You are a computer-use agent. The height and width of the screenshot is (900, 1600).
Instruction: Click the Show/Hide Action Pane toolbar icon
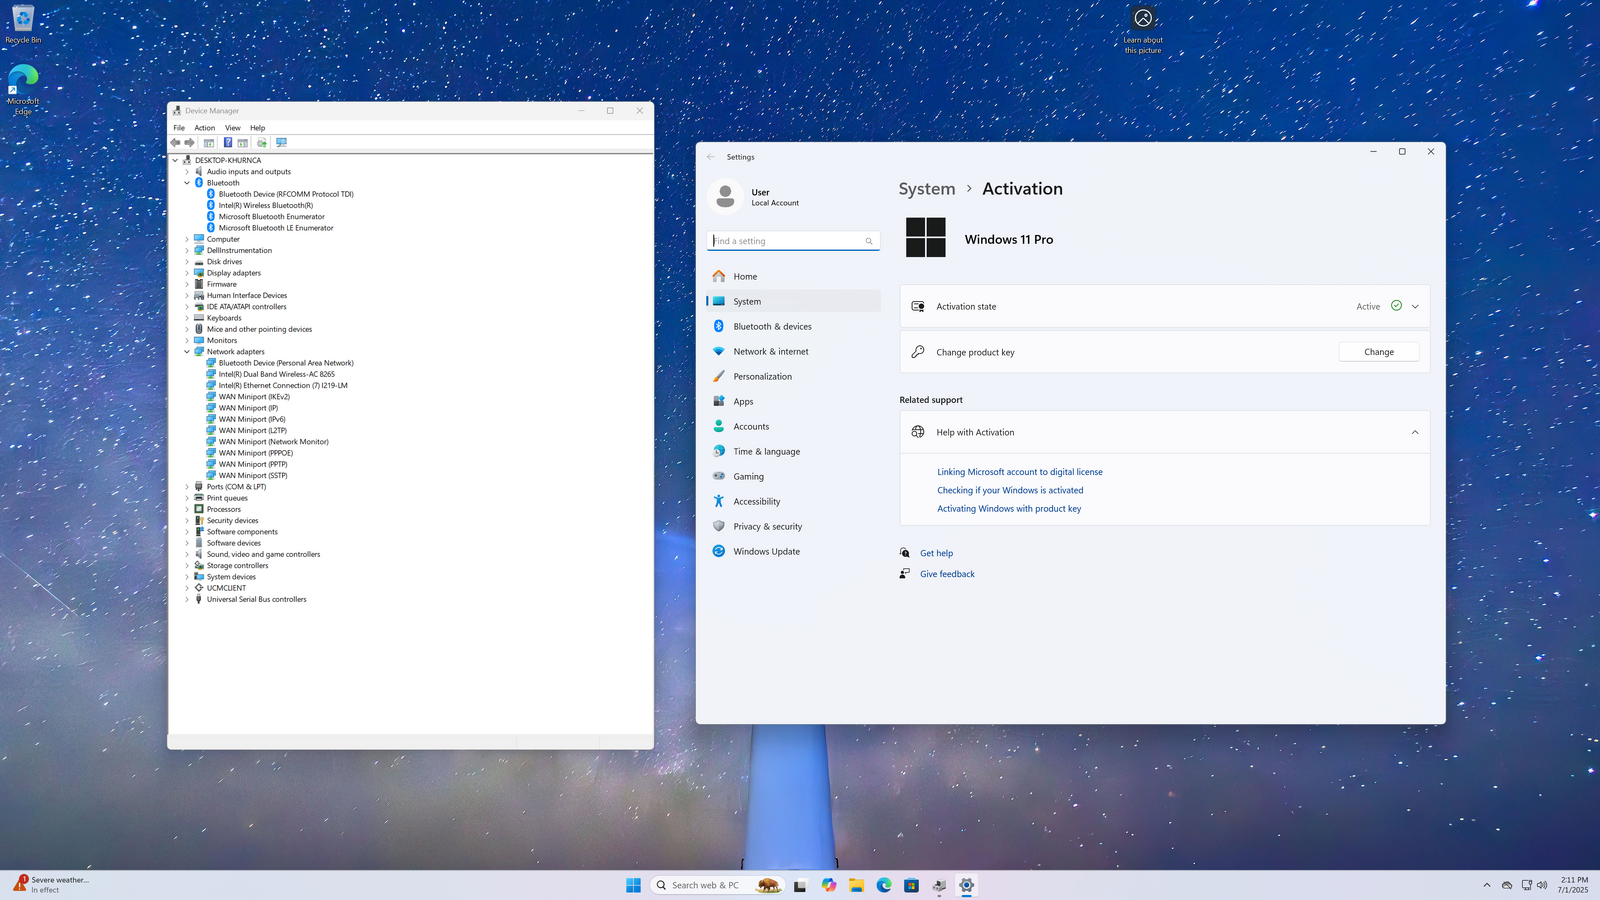[x=243, y=143]
